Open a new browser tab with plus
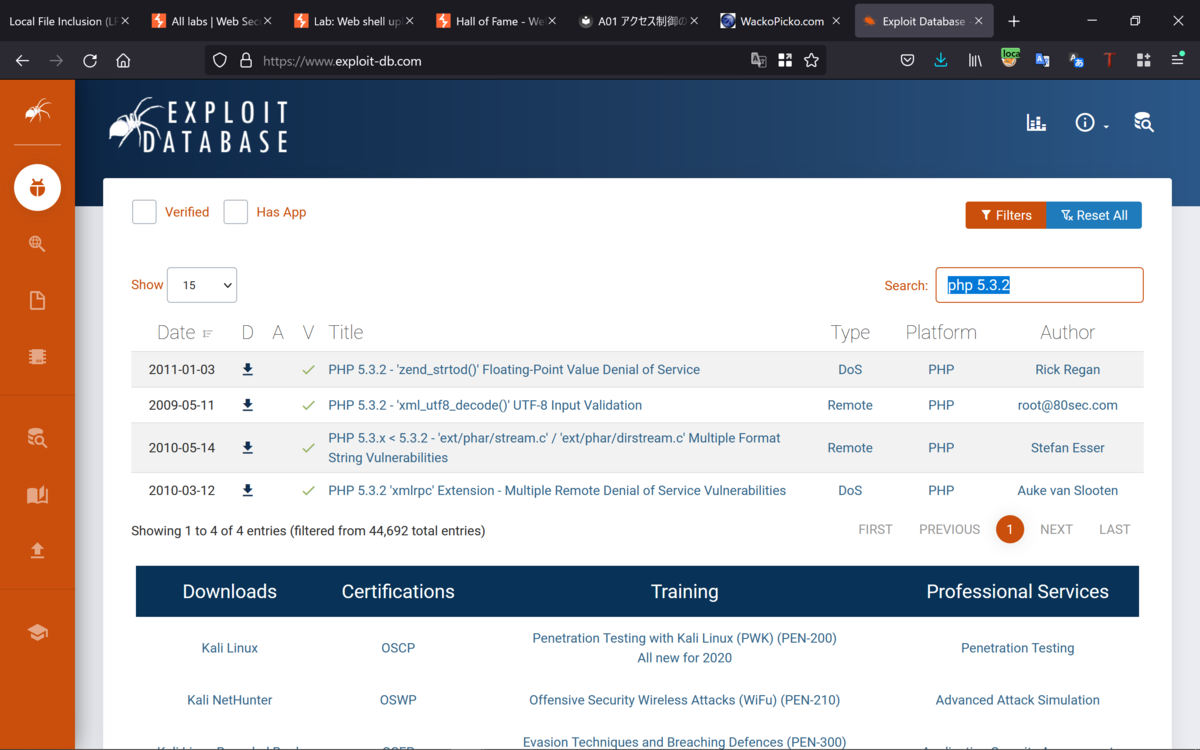This screenshot has width=1200, height=750. (x=1014, y=21)
